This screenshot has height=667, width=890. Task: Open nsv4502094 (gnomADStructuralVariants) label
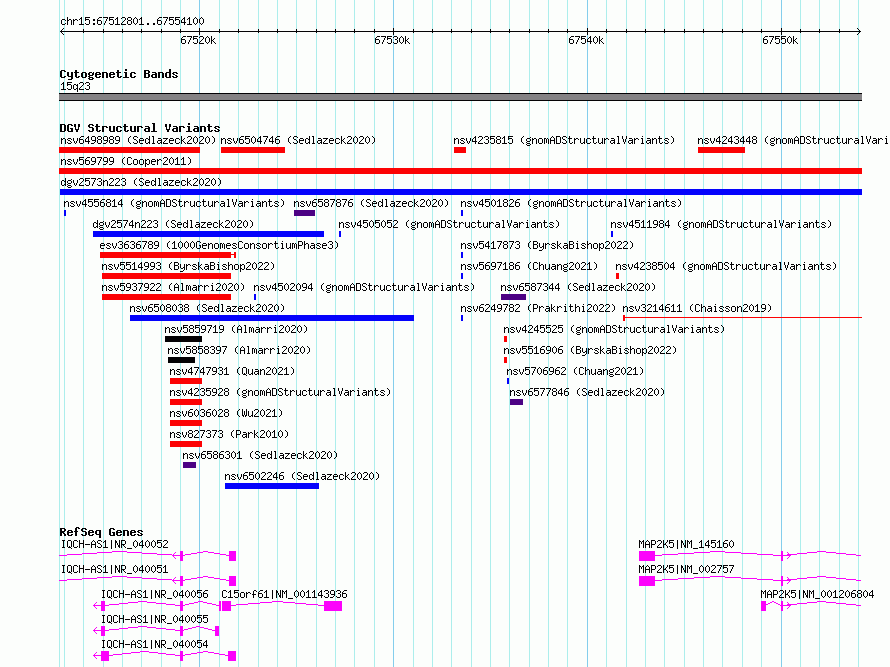tap(364, 287)
